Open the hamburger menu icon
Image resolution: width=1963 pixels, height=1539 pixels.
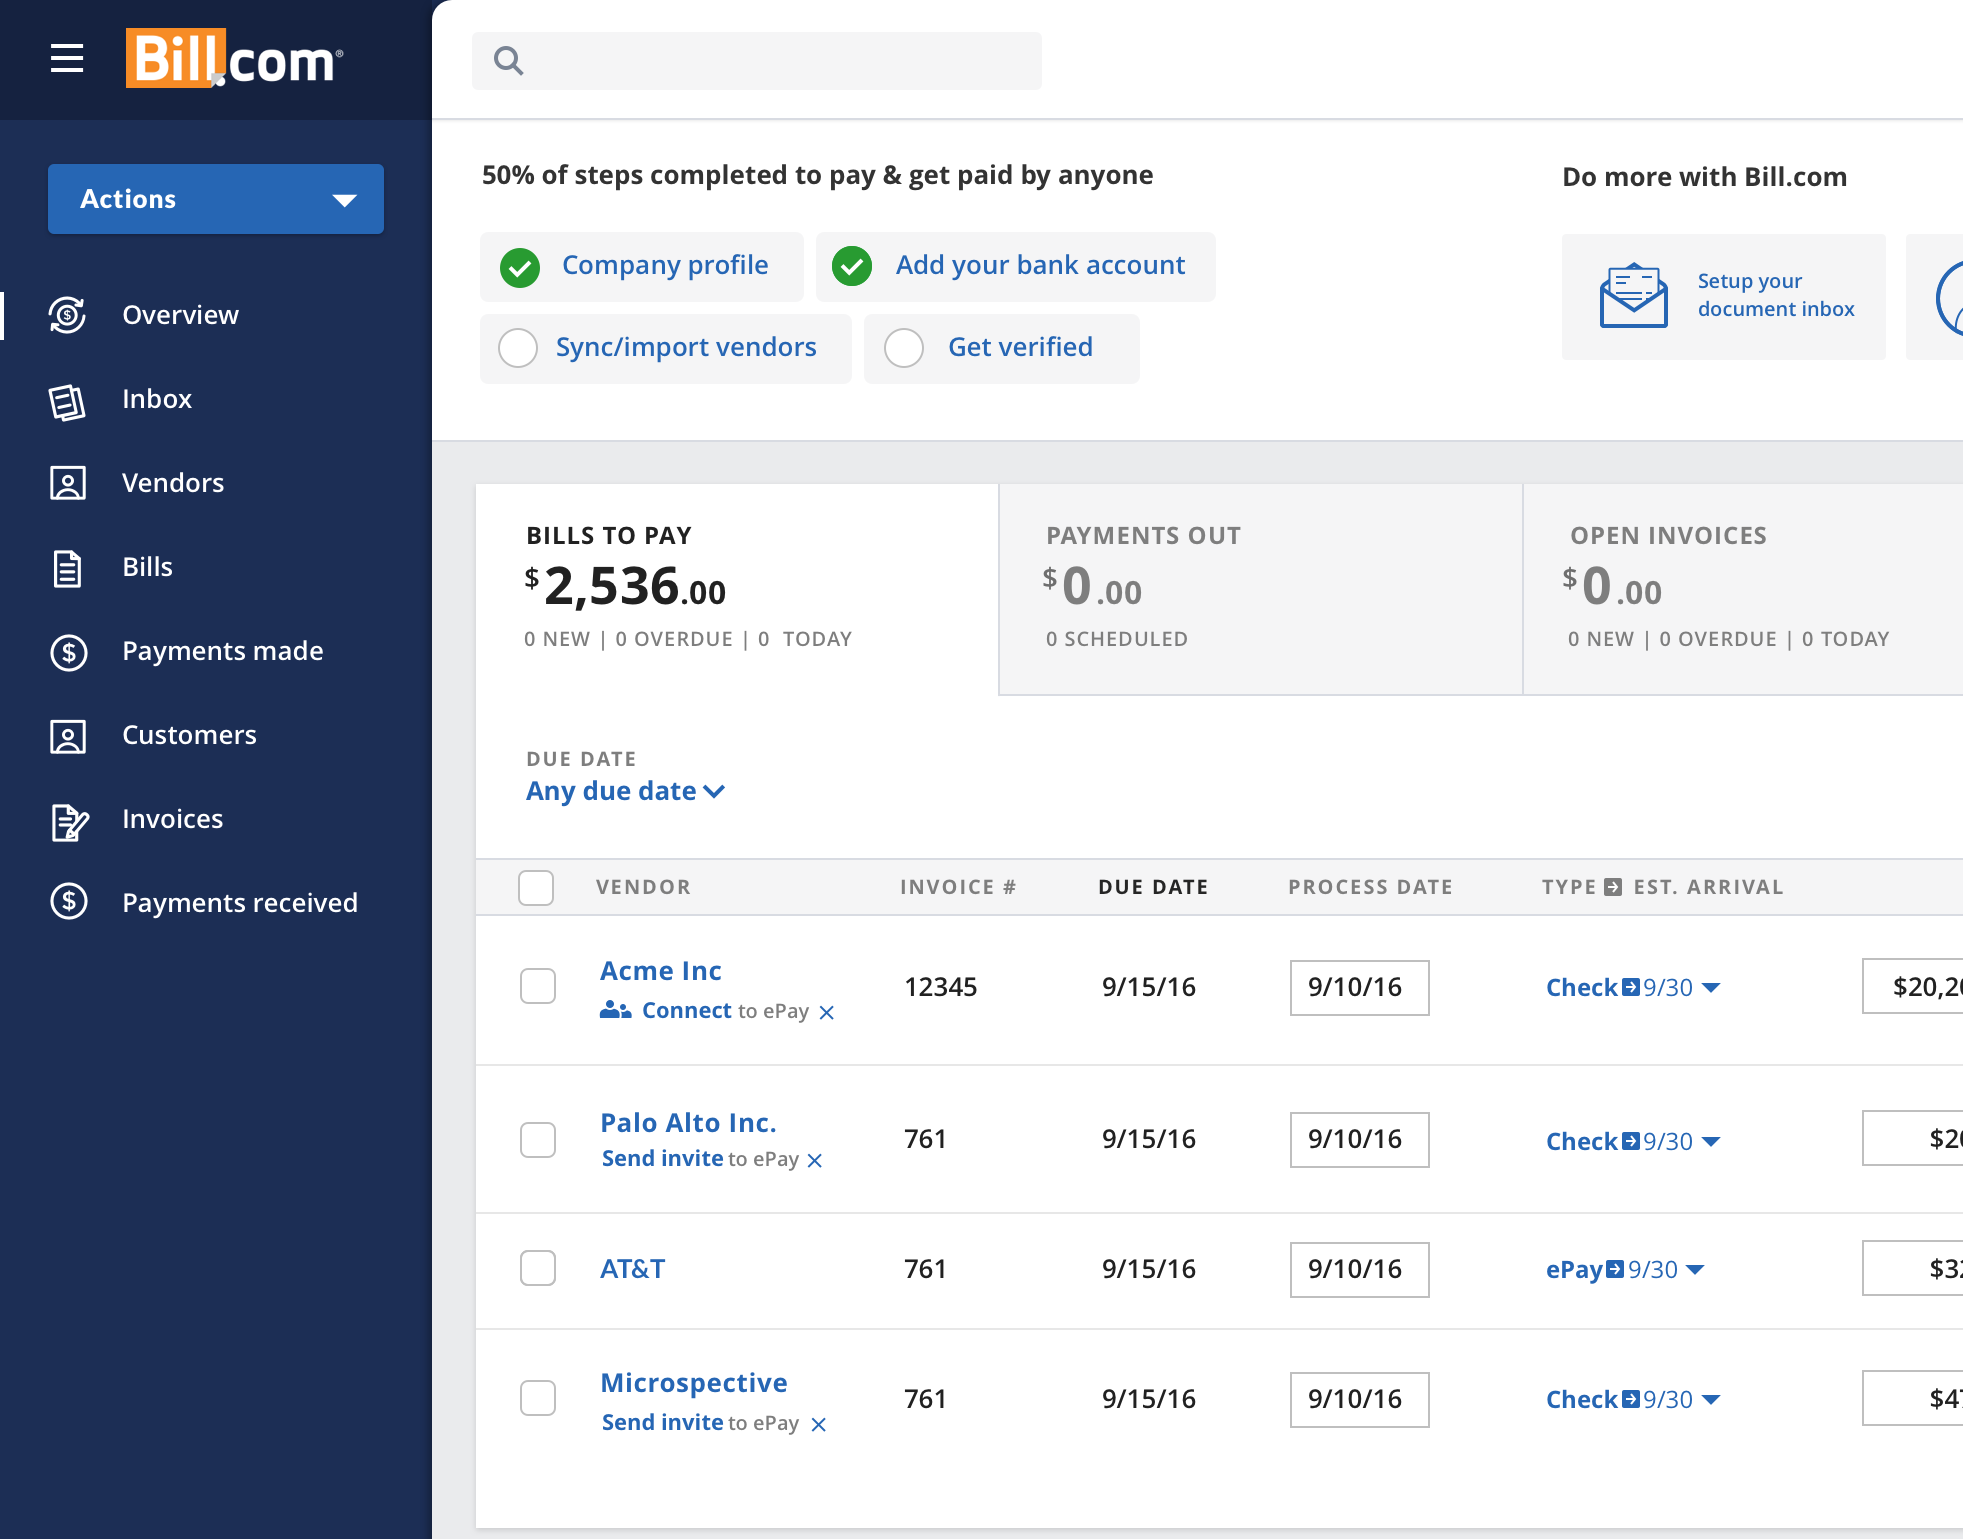[x=67, y=59]
